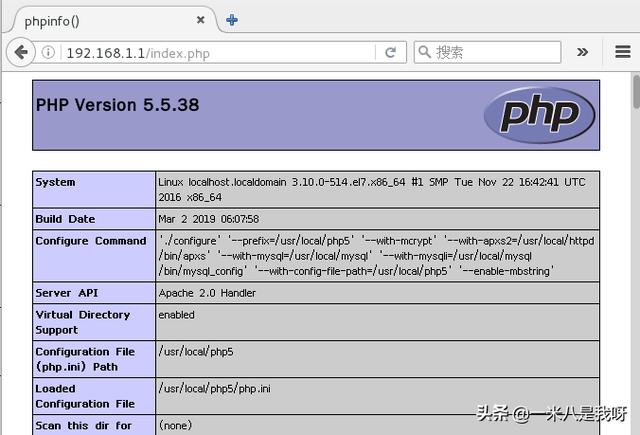This screenshot has width=640, height=435.
Task: Click the 'Virtual Directory Support' label
Action: pyautogui.click(x=82, y=322)
